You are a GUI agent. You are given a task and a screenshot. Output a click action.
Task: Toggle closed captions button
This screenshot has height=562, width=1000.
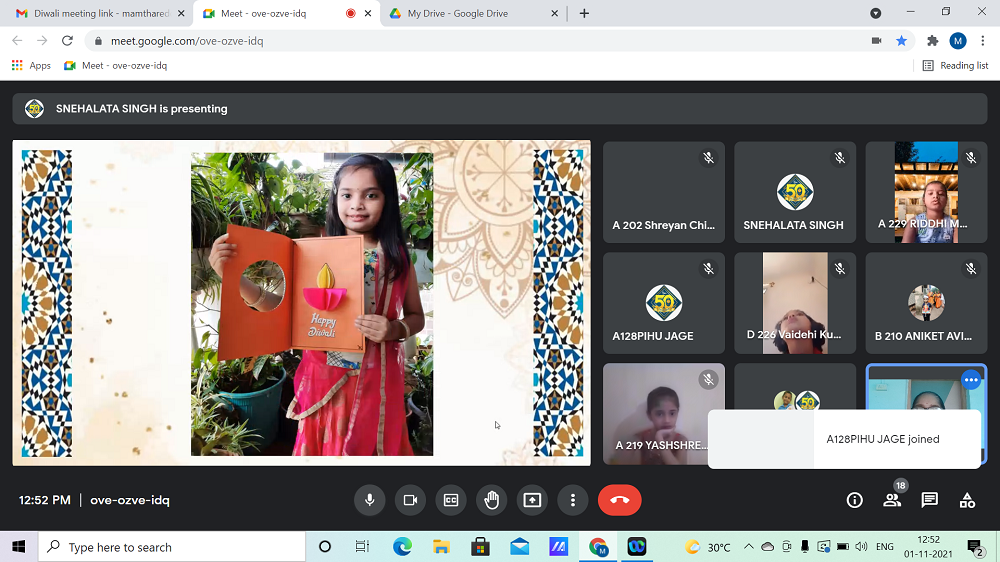point(451,500)
